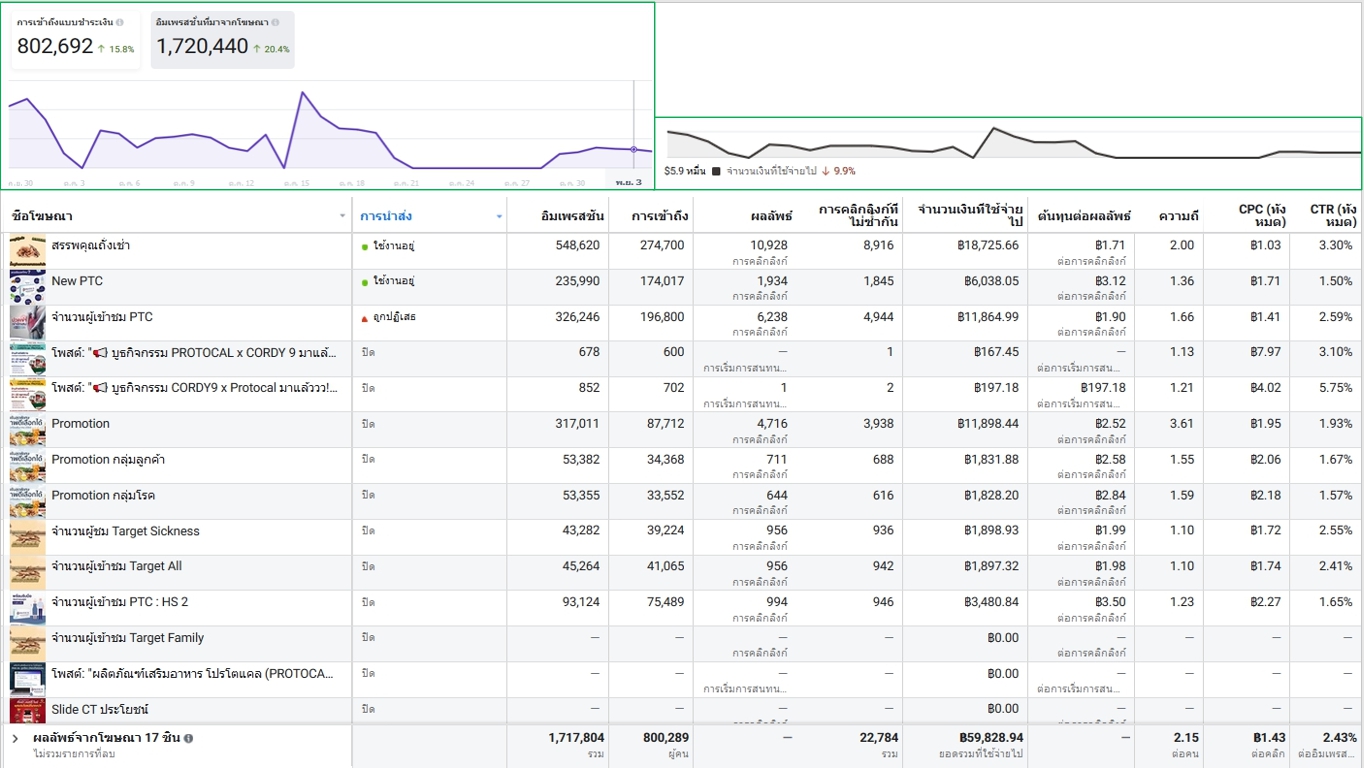Open dropdown arrow on การนำส่ง column

pos(499,216)
